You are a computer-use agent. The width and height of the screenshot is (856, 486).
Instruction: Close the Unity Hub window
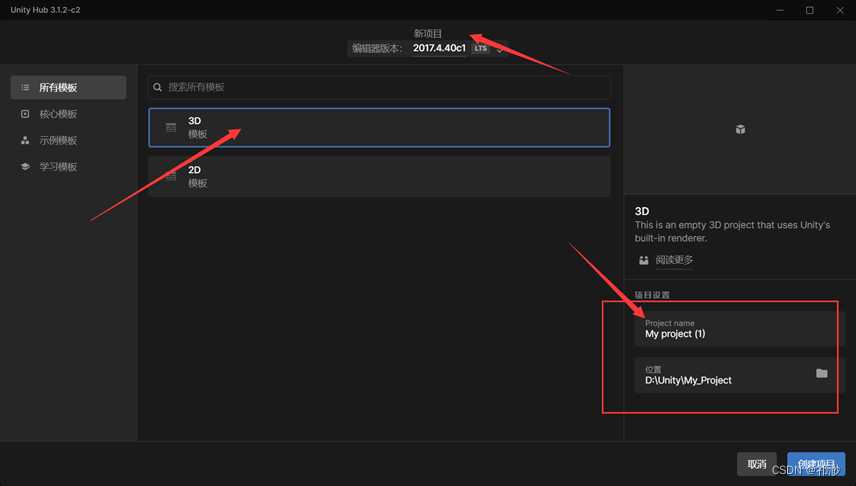tap(840, 10)
